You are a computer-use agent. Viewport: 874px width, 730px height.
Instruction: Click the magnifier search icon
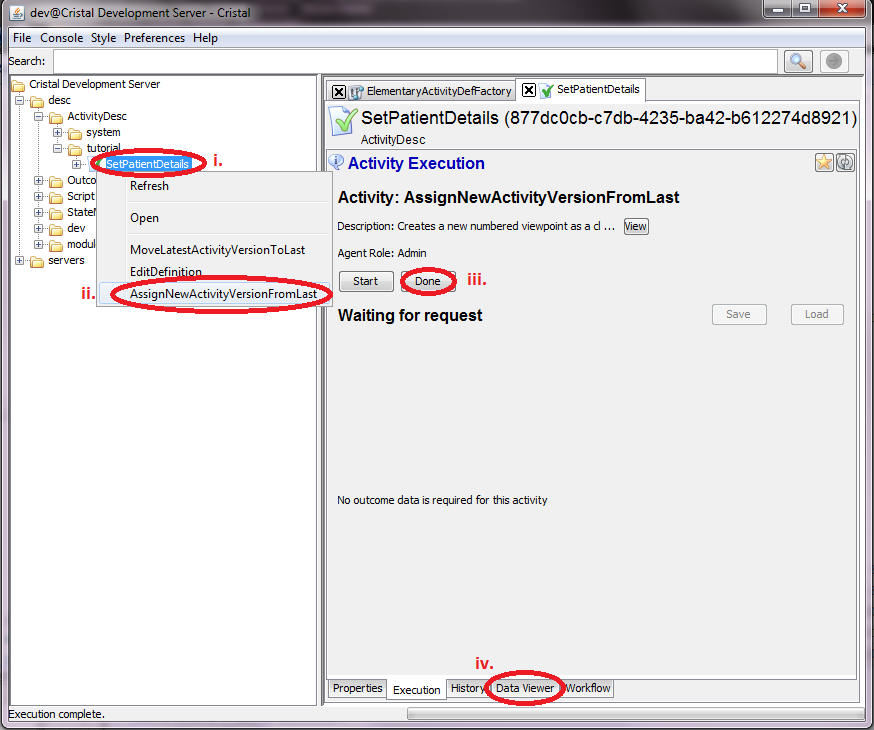[x=798, y=61]
